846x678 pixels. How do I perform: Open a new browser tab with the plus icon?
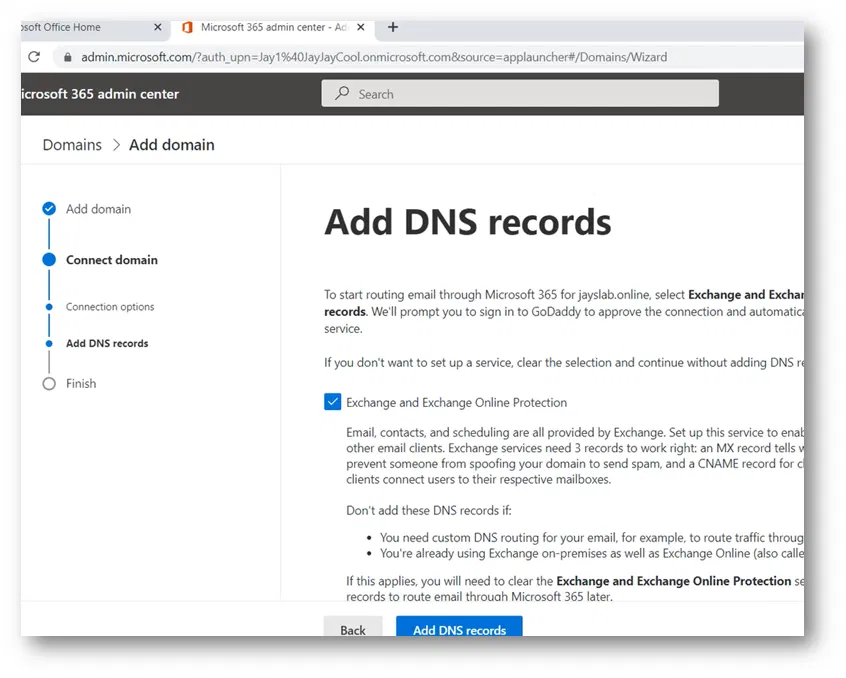pos(393,27)
